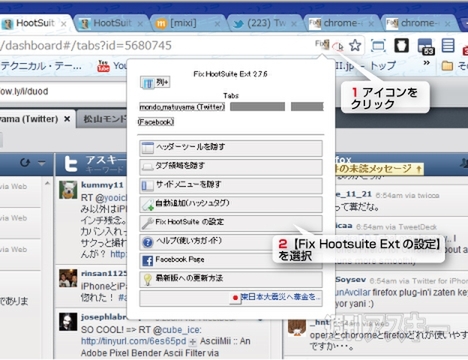Click the side menu icon in popup
Image resolution: width=468 pixels, height=360 pixels.
147,186
